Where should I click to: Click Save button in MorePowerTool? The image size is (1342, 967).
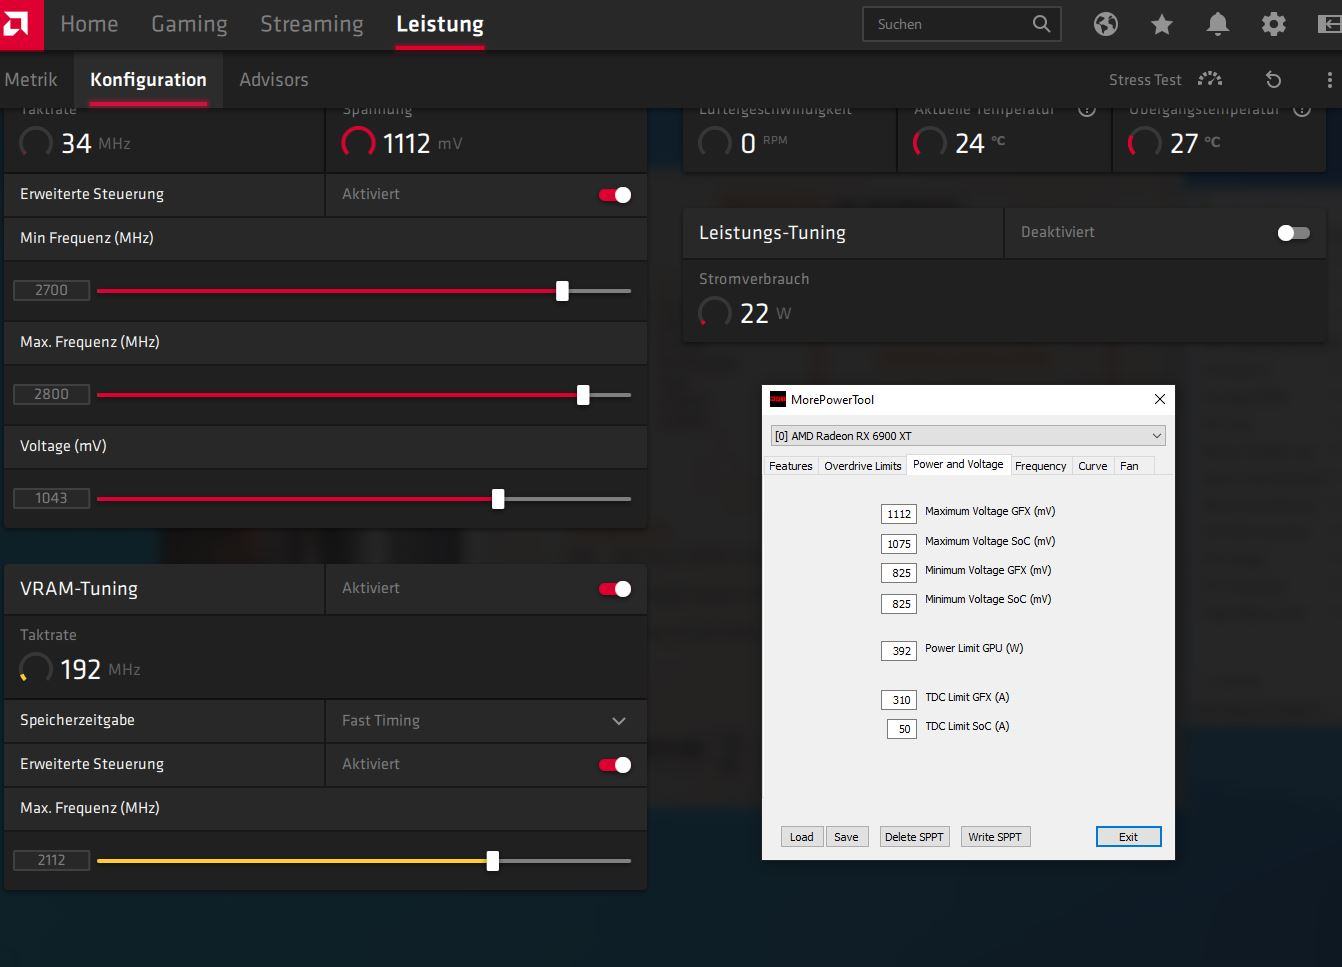coord(846,837)
